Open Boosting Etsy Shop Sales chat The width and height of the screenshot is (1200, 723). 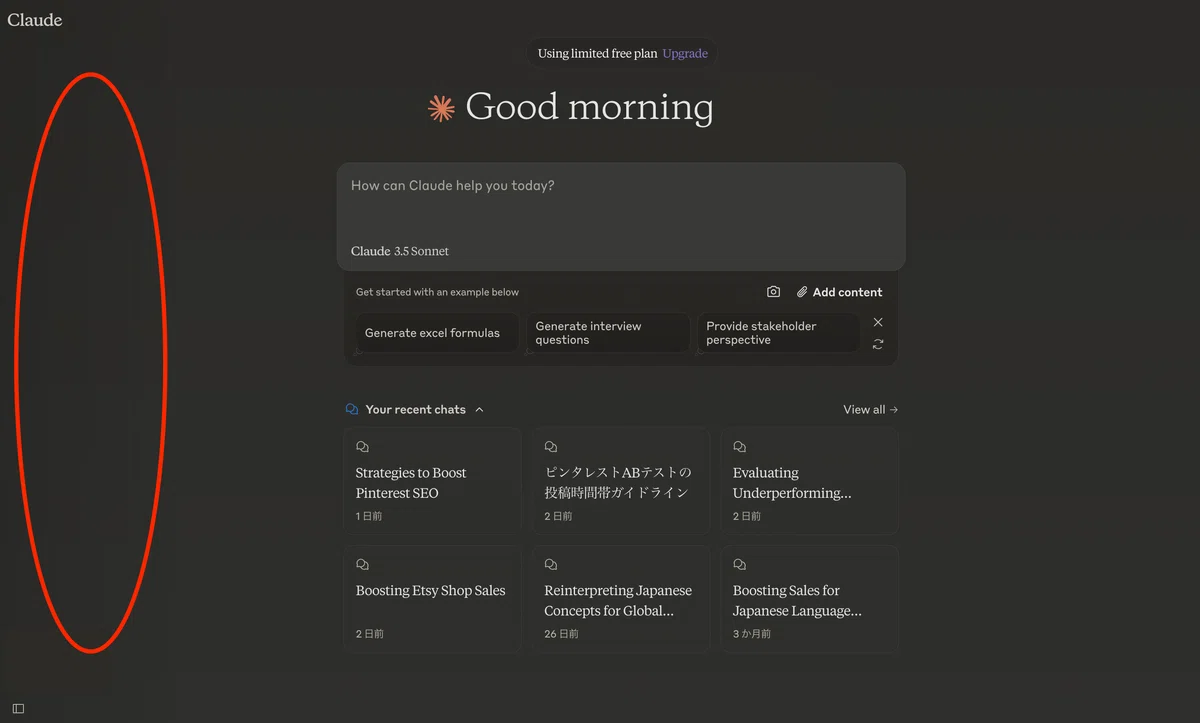coord(432,599)
